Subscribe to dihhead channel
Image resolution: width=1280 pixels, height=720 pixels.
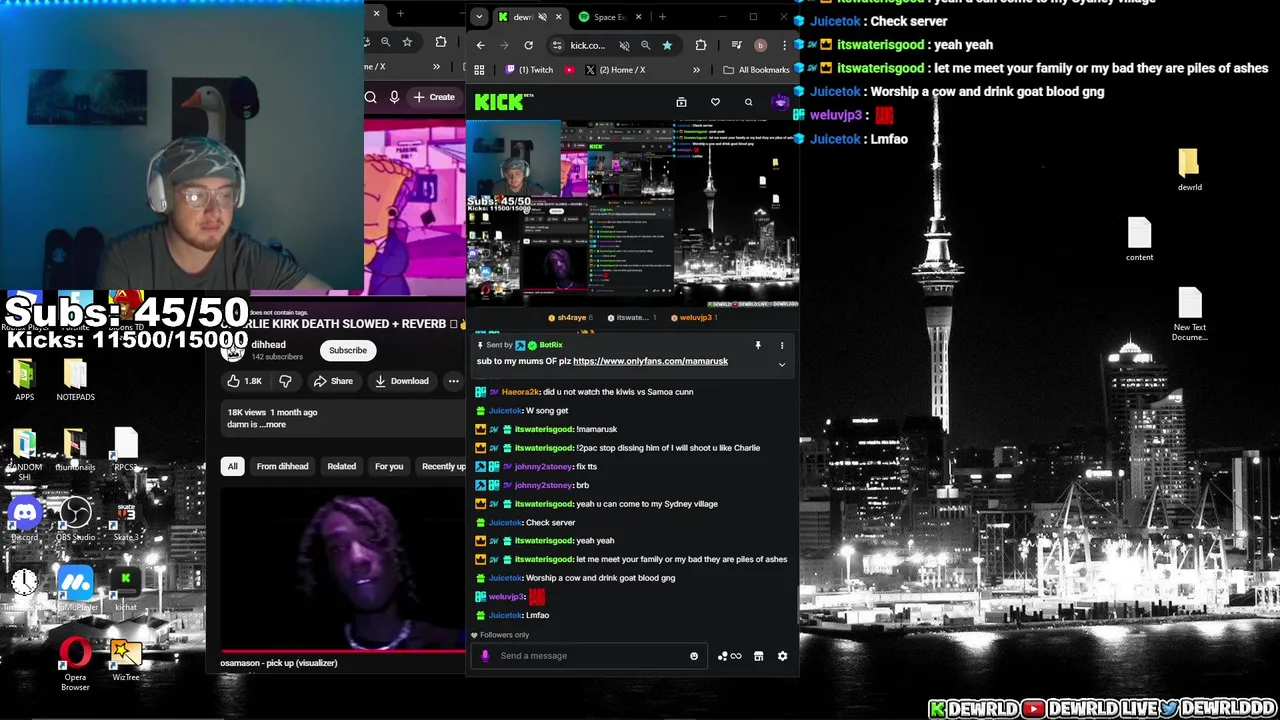[348, 350]
